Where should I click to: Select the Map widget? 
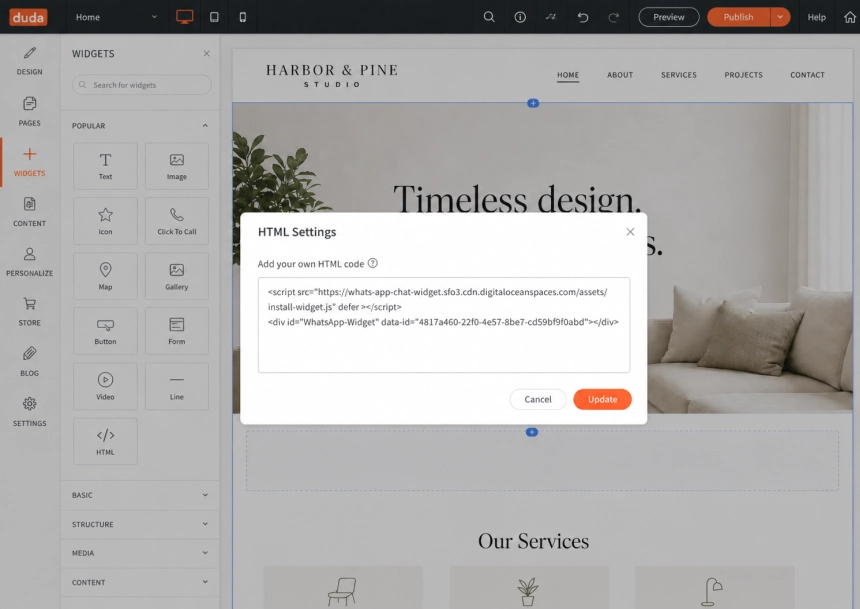tap(105, 276)
